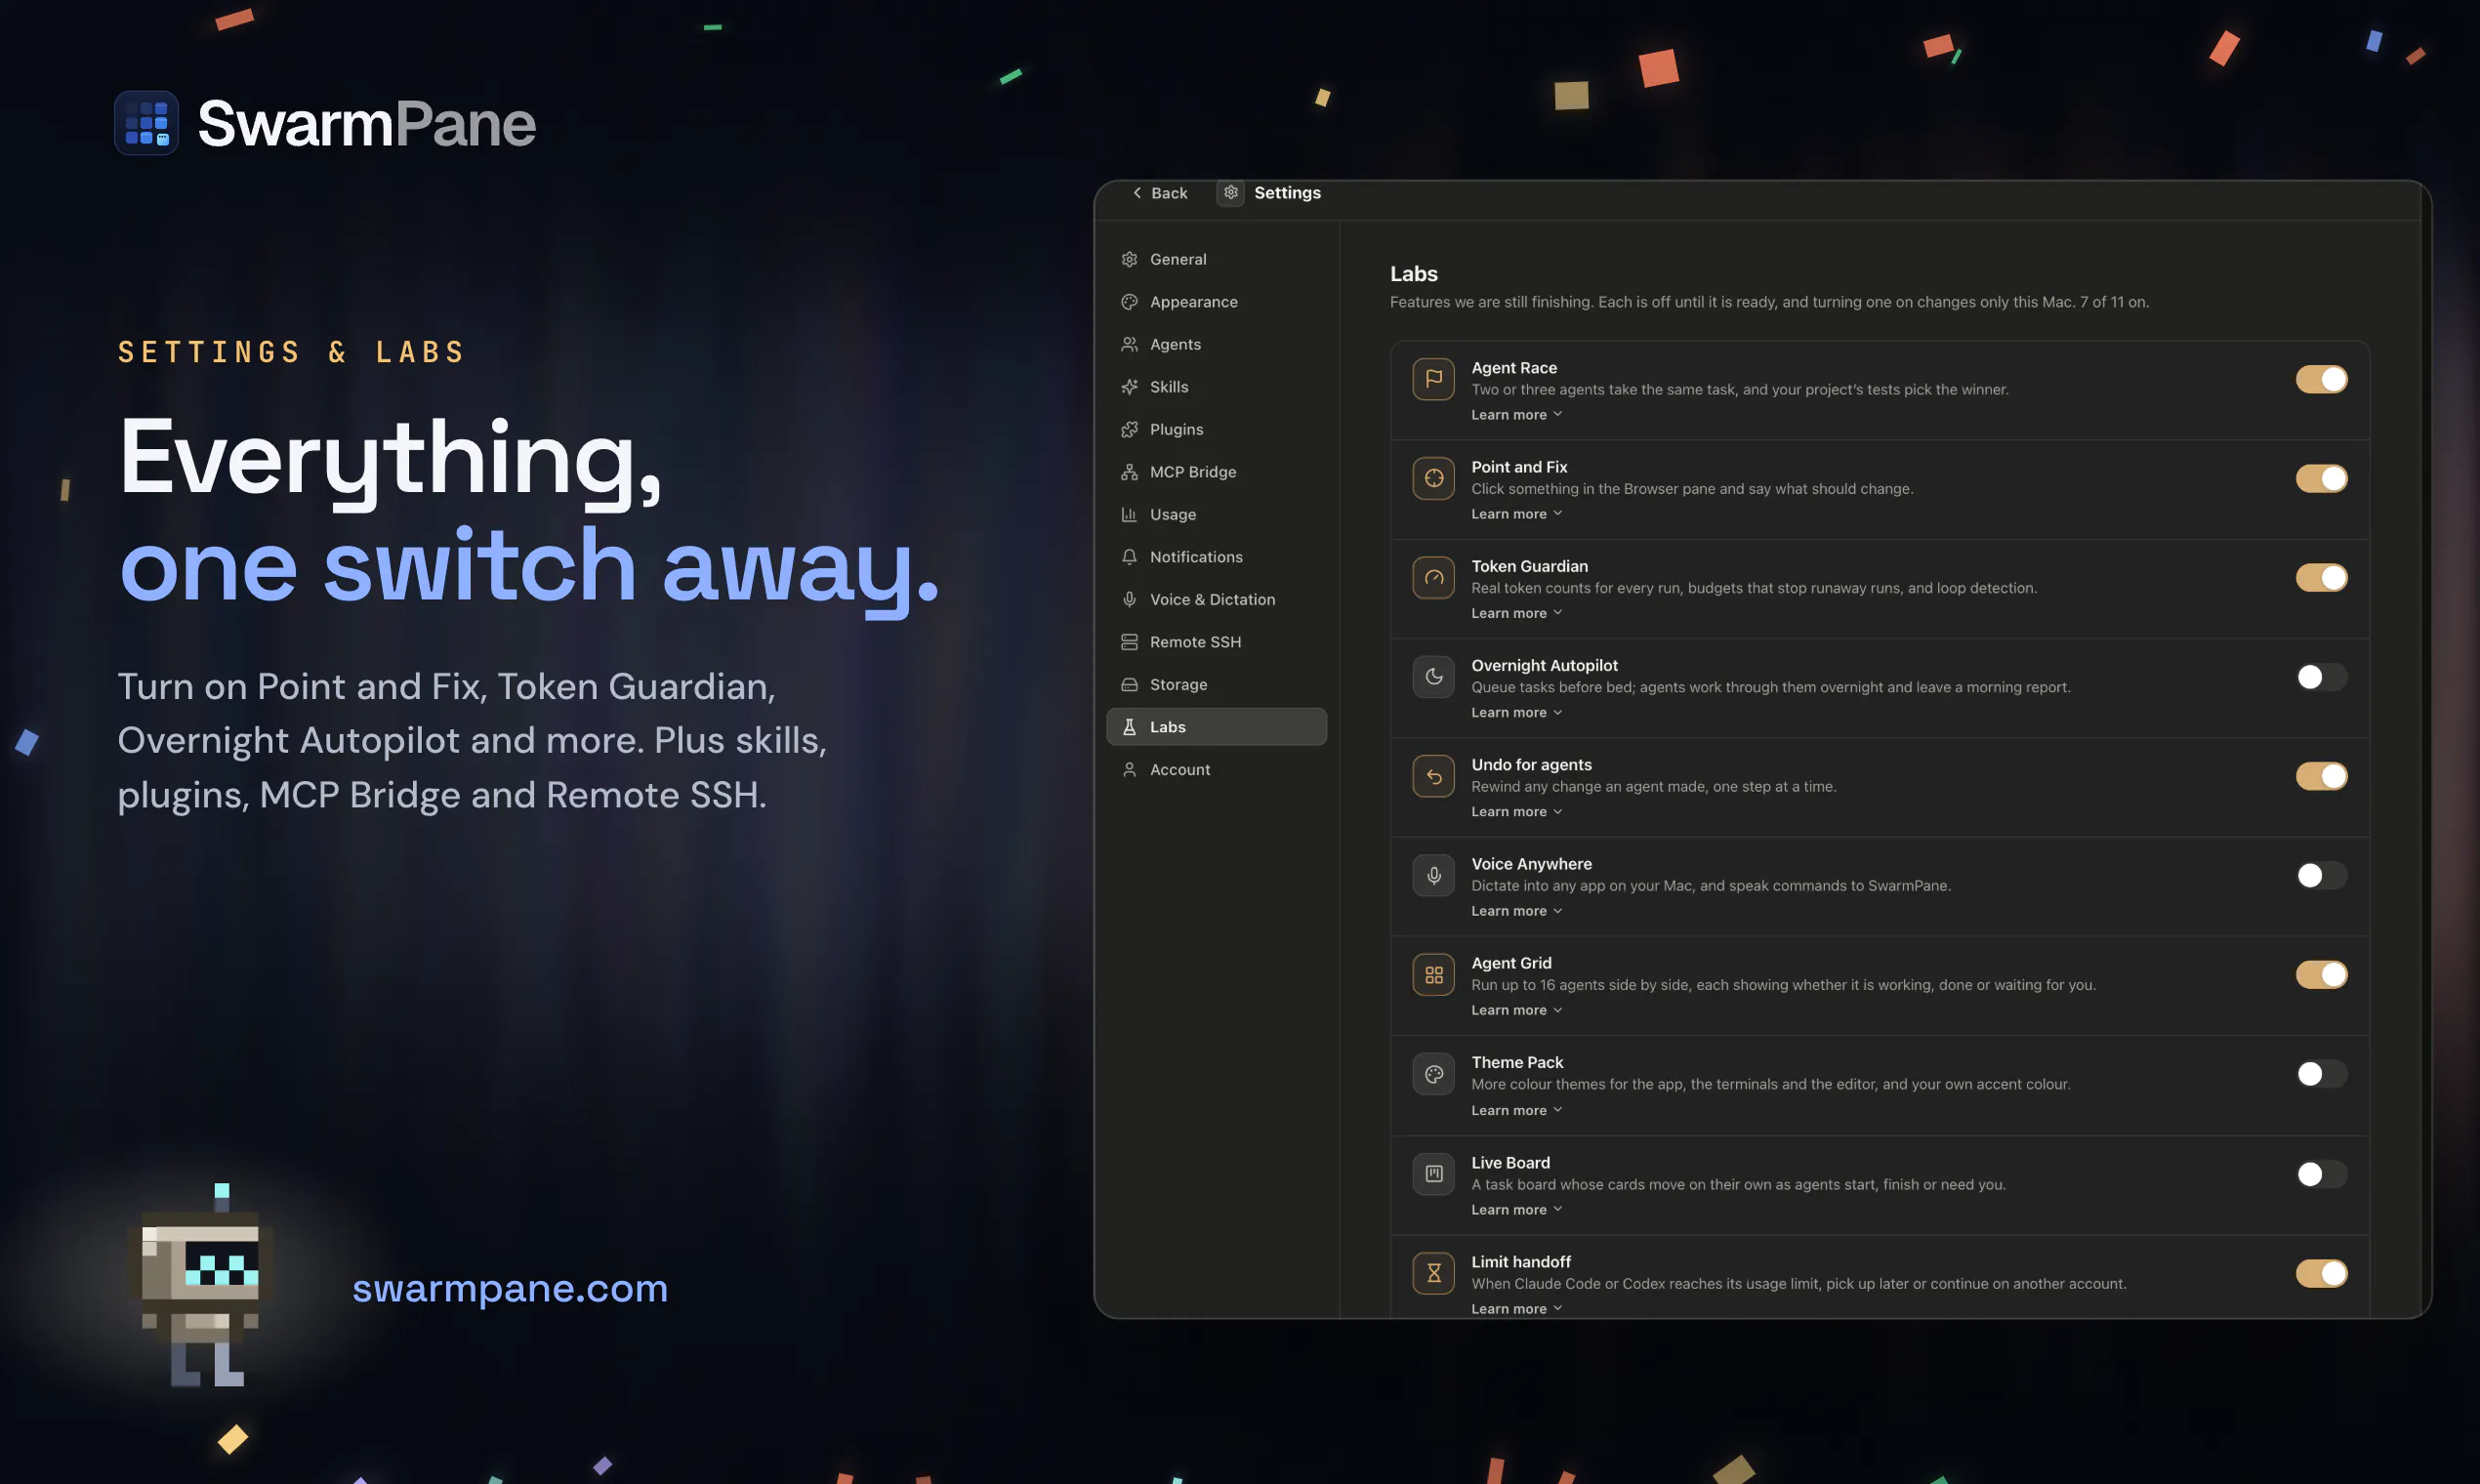Click the Voice & Dictation microphone icon
The height and width of the screenshot is (1484, 2480).
[x=1129, y=599]
